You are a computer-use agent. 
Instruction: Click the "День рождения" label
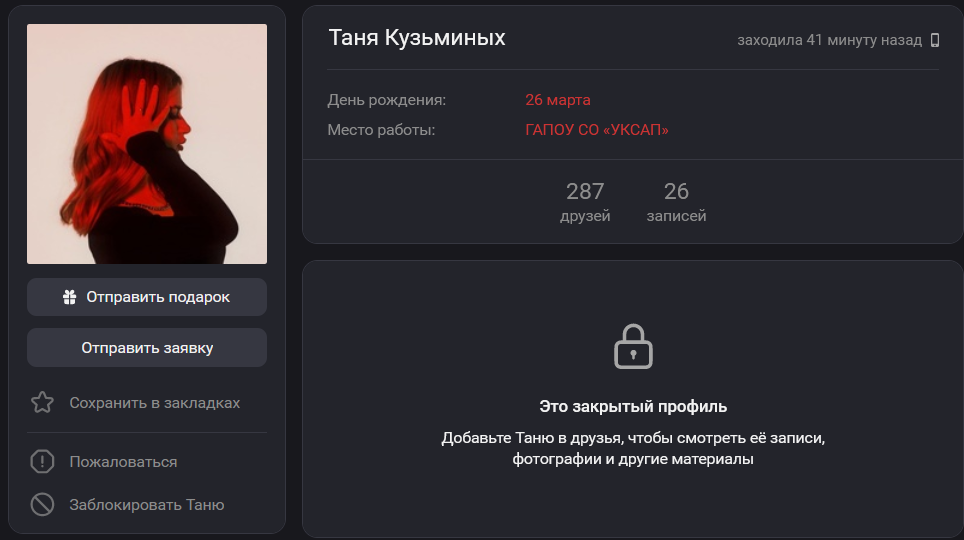387,100
